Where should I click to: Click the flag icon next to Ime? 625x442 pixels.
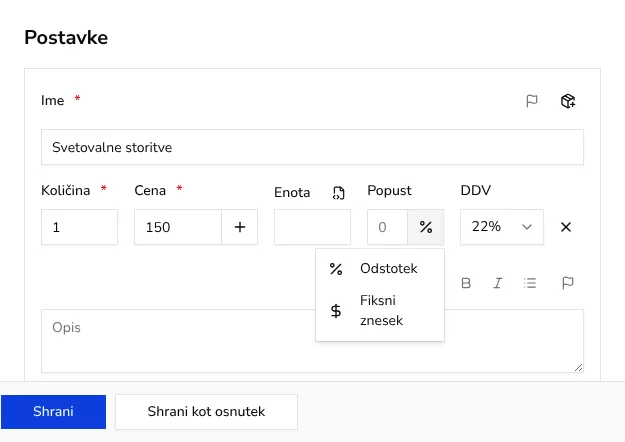coord(532,101)
